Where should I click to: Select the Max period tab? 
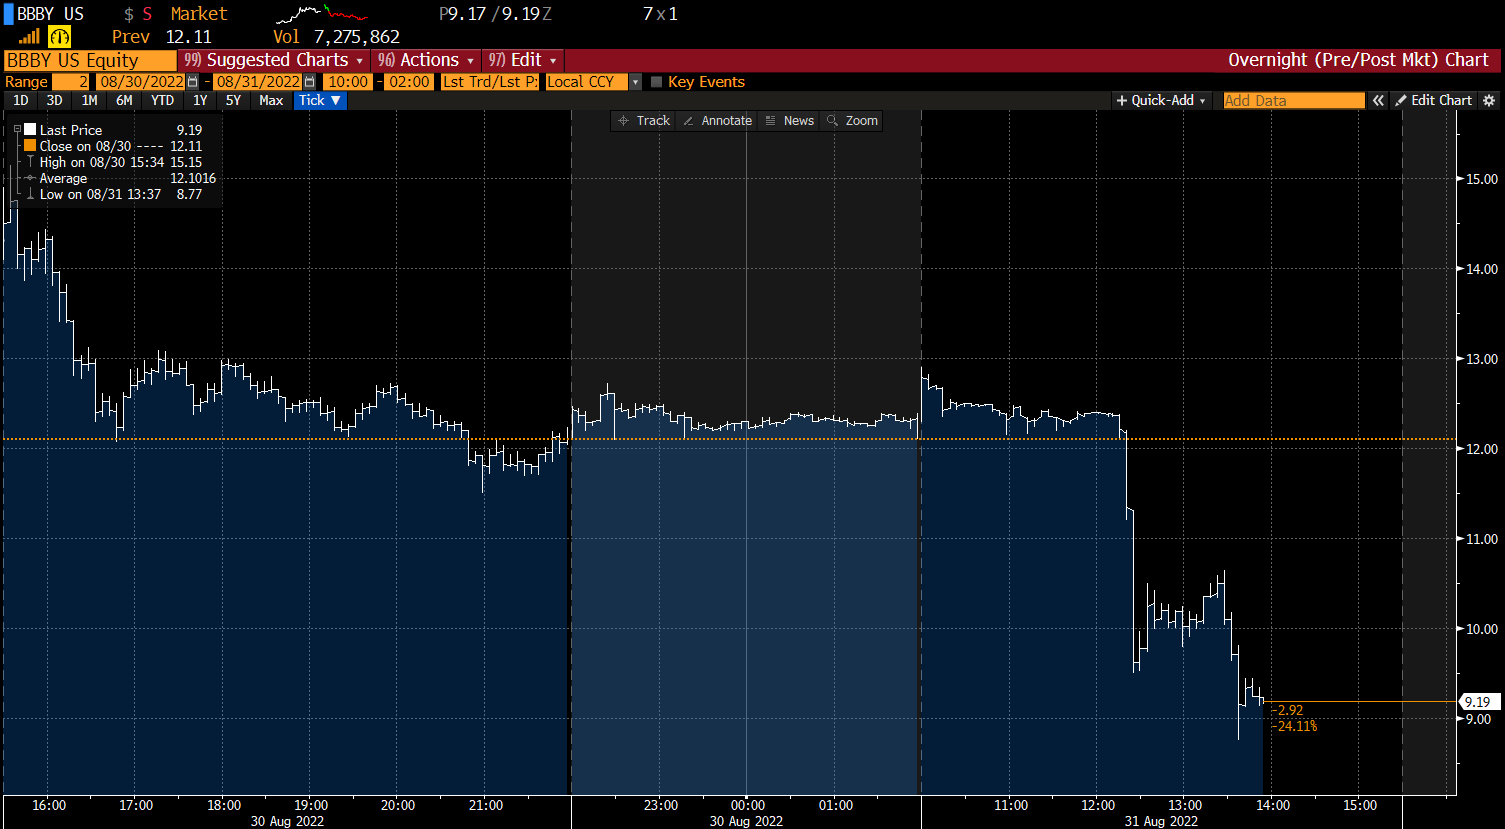[271, 100]
